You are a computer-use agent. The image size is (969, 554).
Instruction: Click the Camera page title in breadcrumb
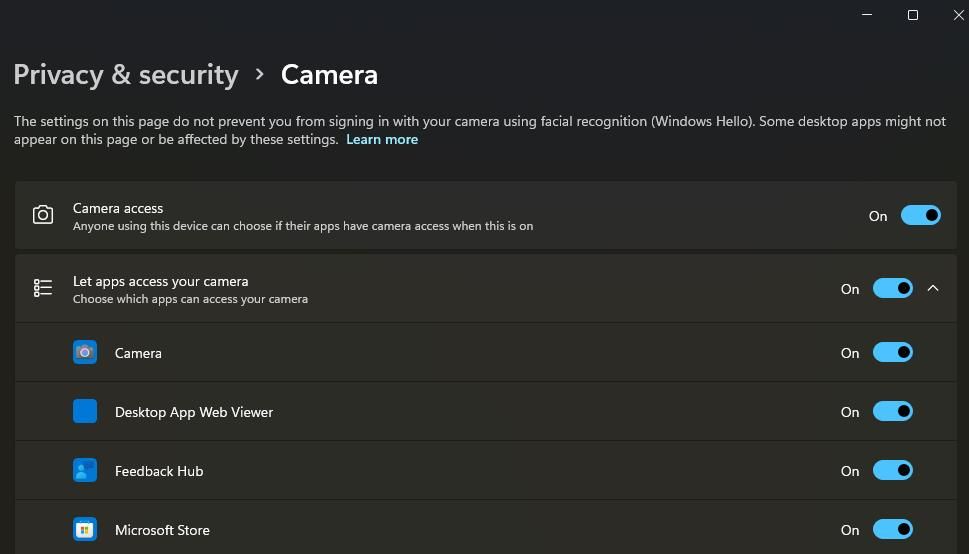coord(329,75)
